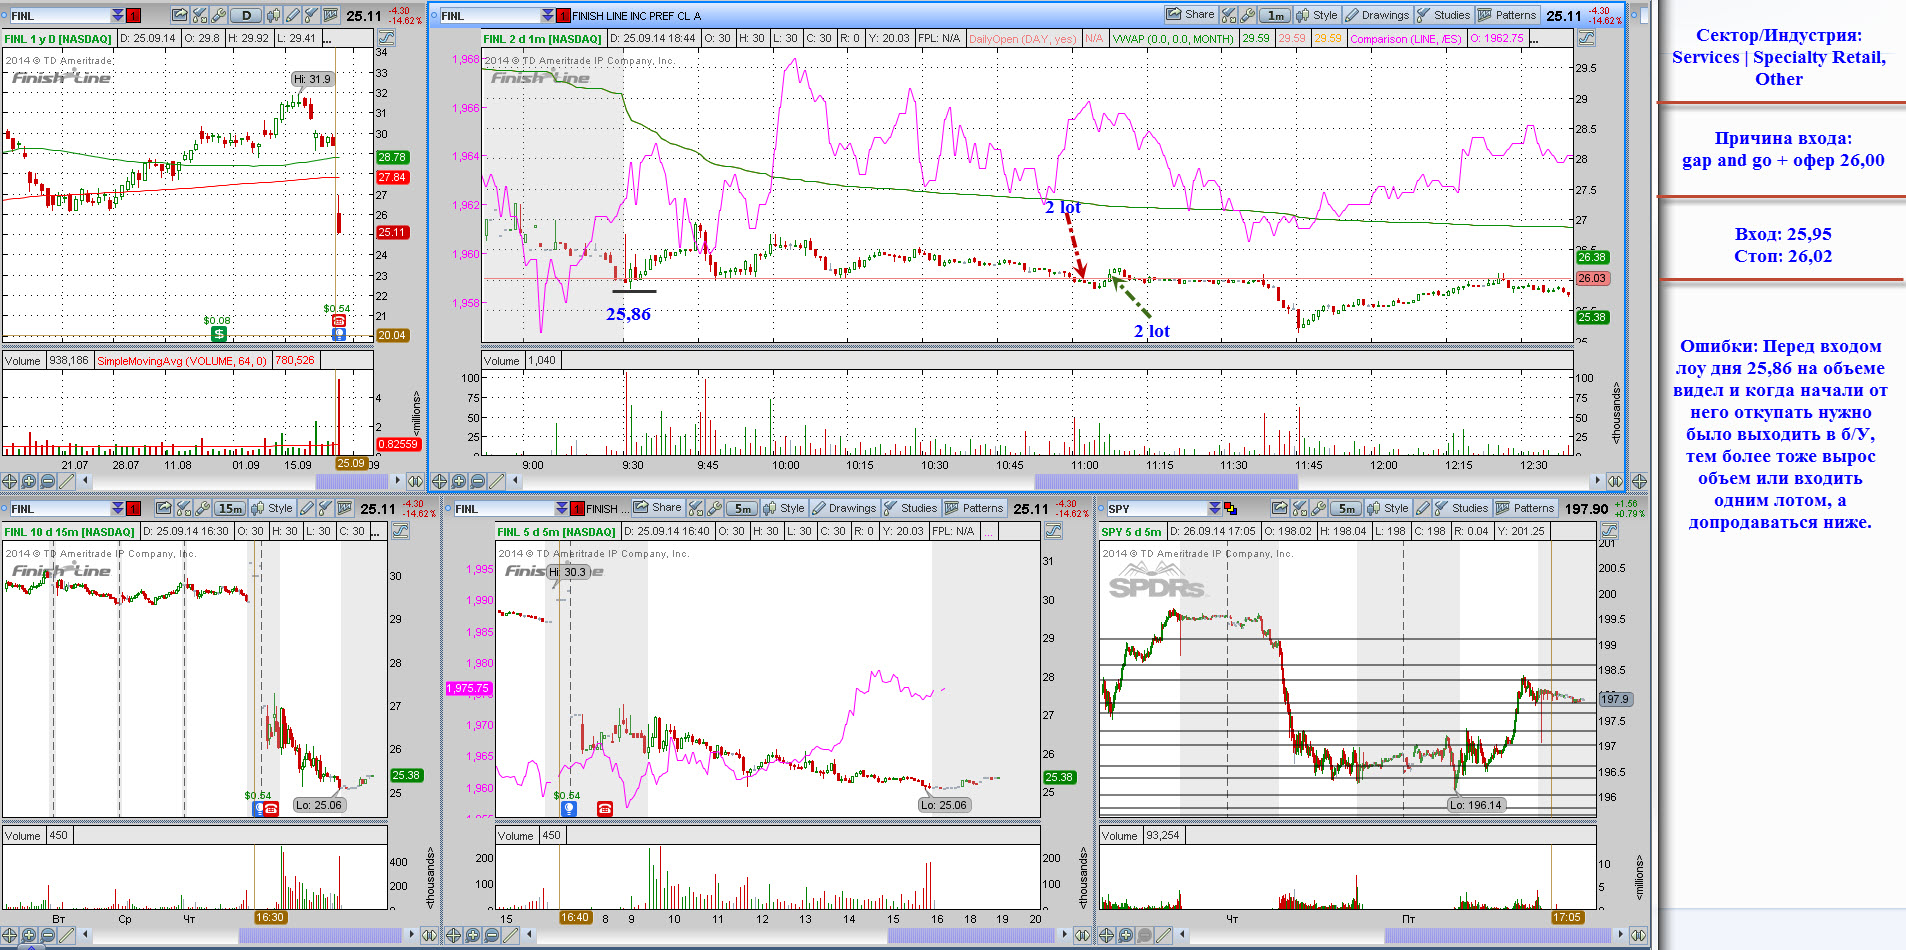Open Style on the FINL 5m chart

(784, 508)
